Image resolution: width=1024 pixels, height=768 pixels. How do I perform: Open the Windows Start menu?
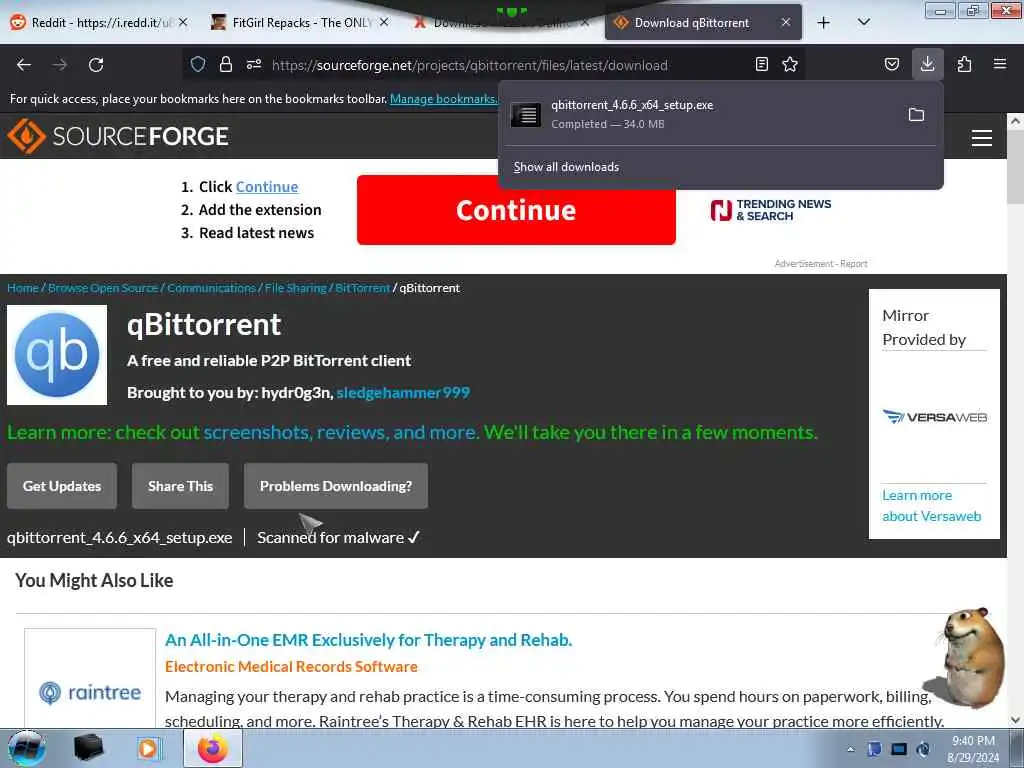pyautogui.click(x=26, y=748)
